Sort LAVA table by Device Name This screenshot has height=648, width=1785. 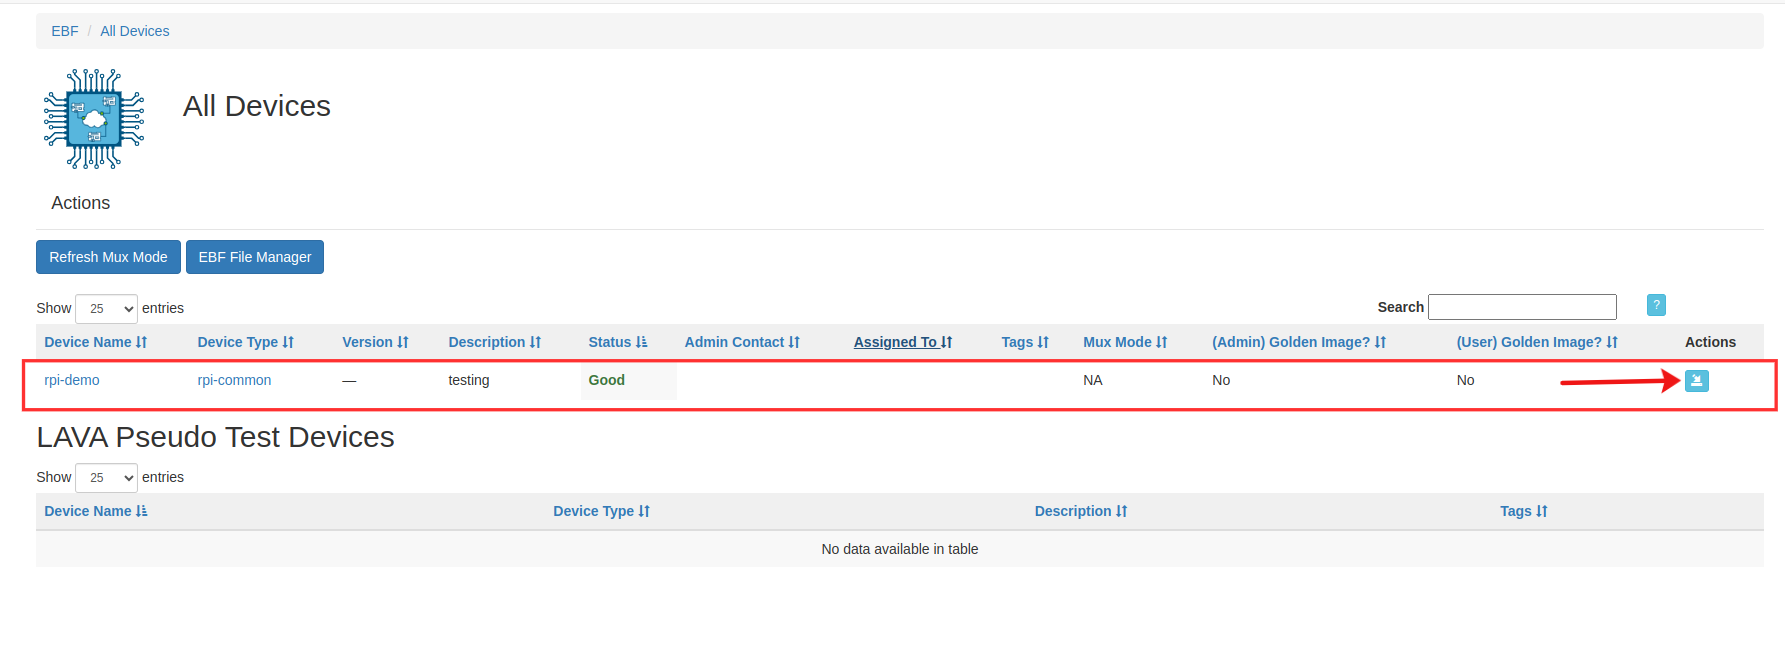coord(96,511)
